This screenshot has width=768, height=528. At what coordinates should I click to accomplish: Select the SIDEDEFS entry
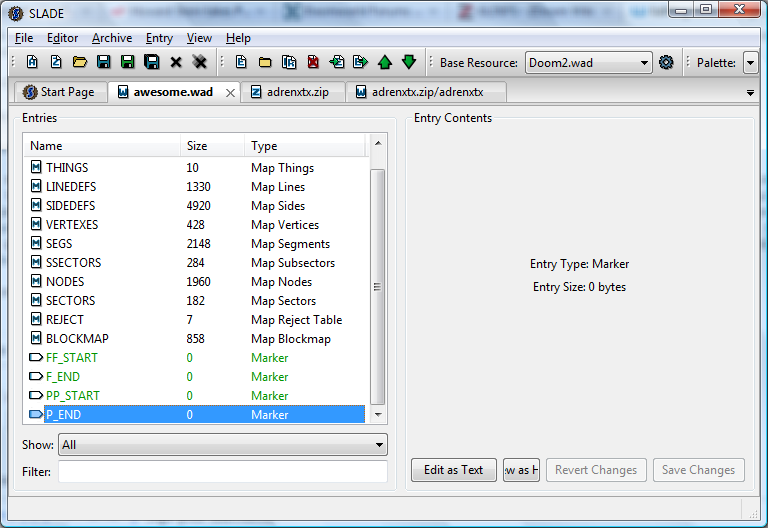click(x=195, y=206)
